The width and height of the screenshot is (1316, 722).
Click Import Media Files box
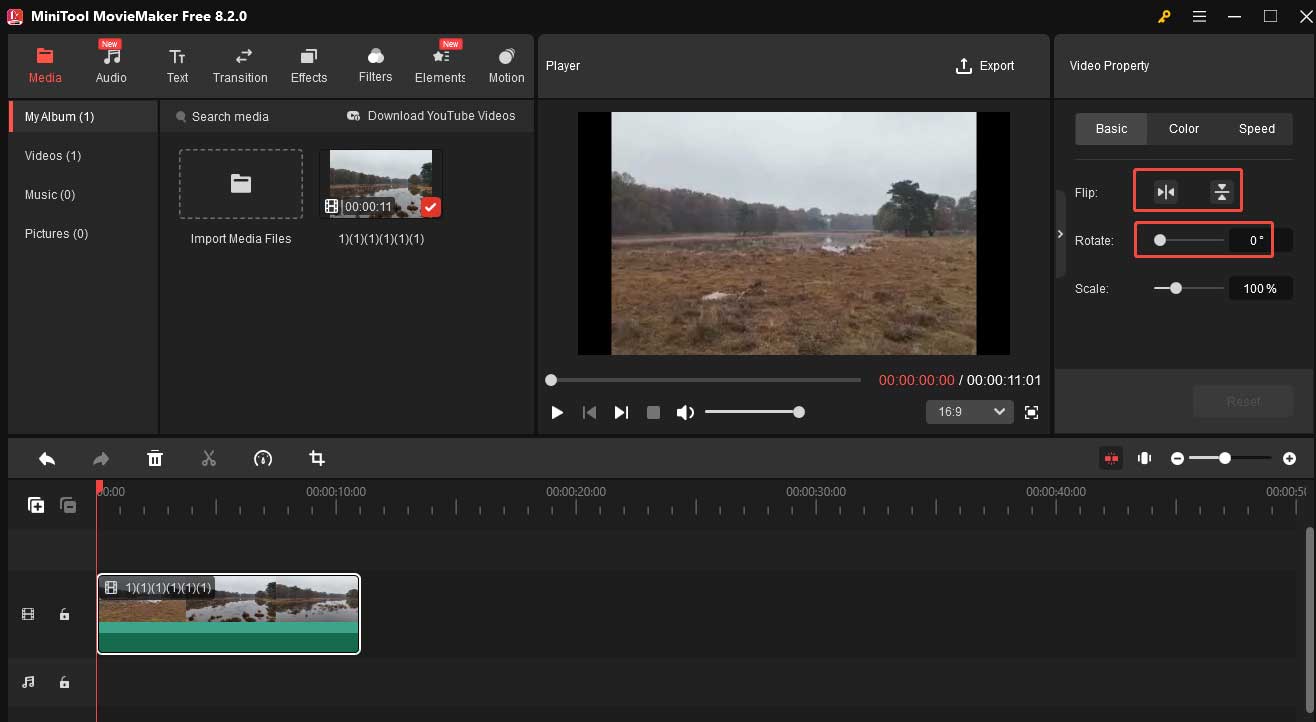241,184
